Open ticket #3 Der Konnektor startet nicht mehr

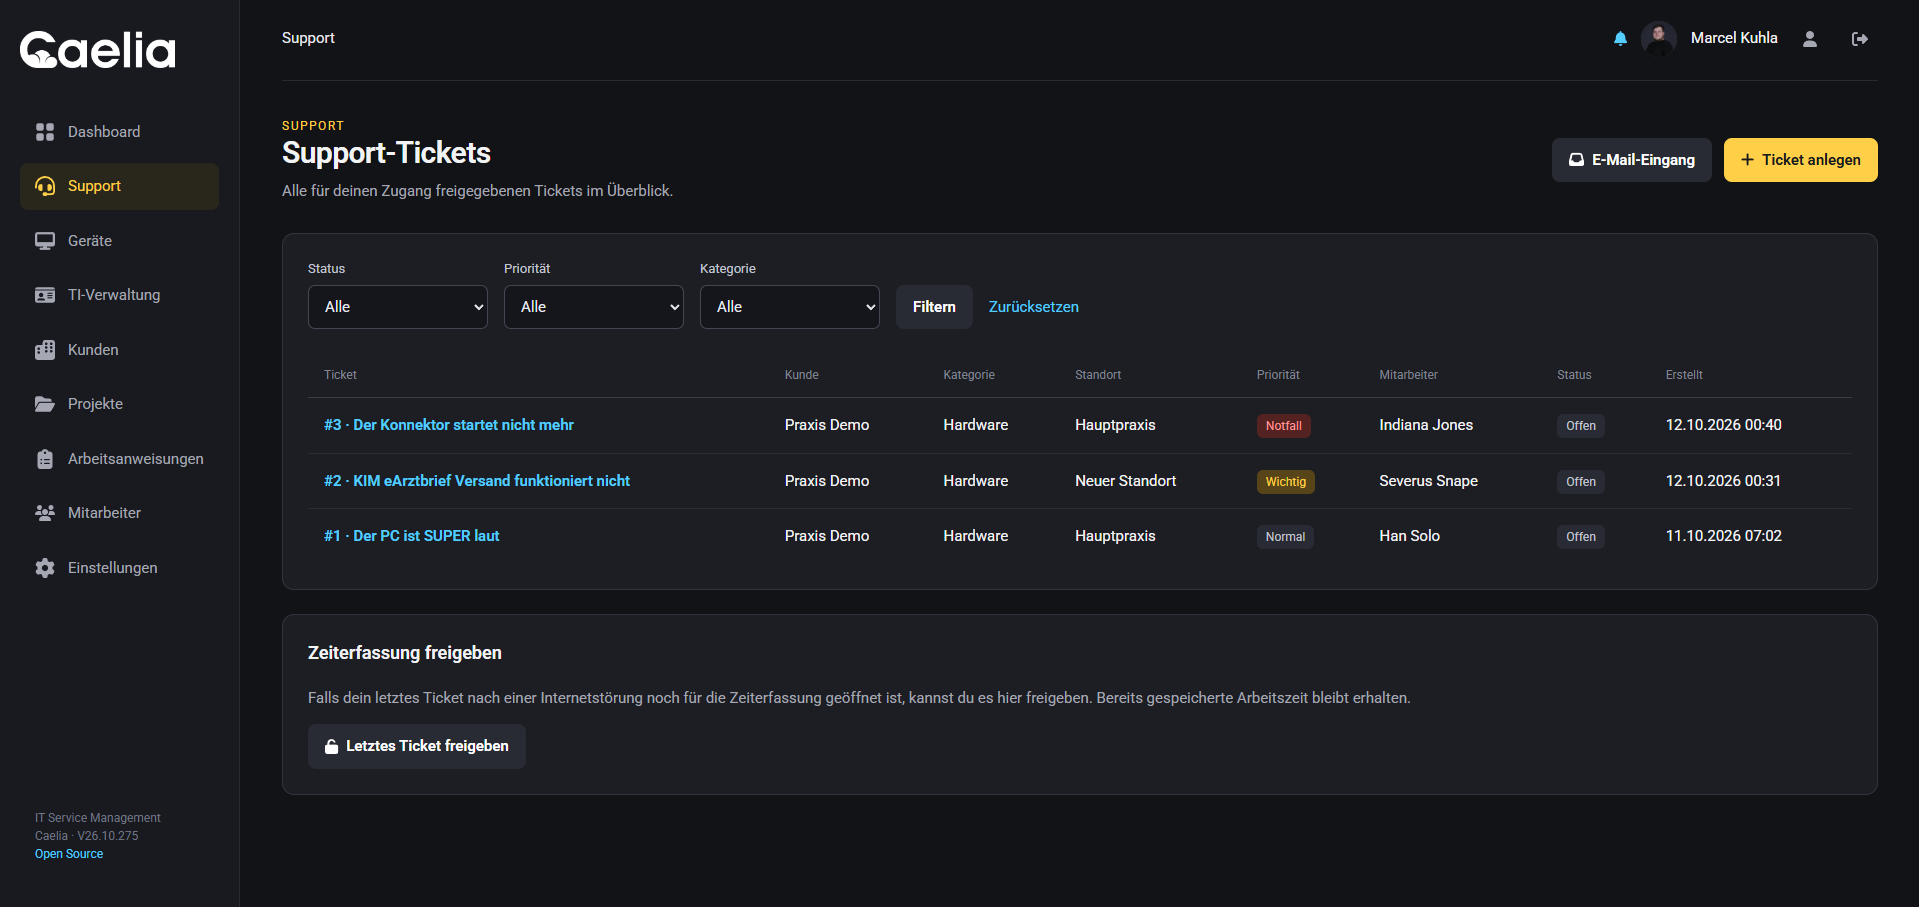449,425
